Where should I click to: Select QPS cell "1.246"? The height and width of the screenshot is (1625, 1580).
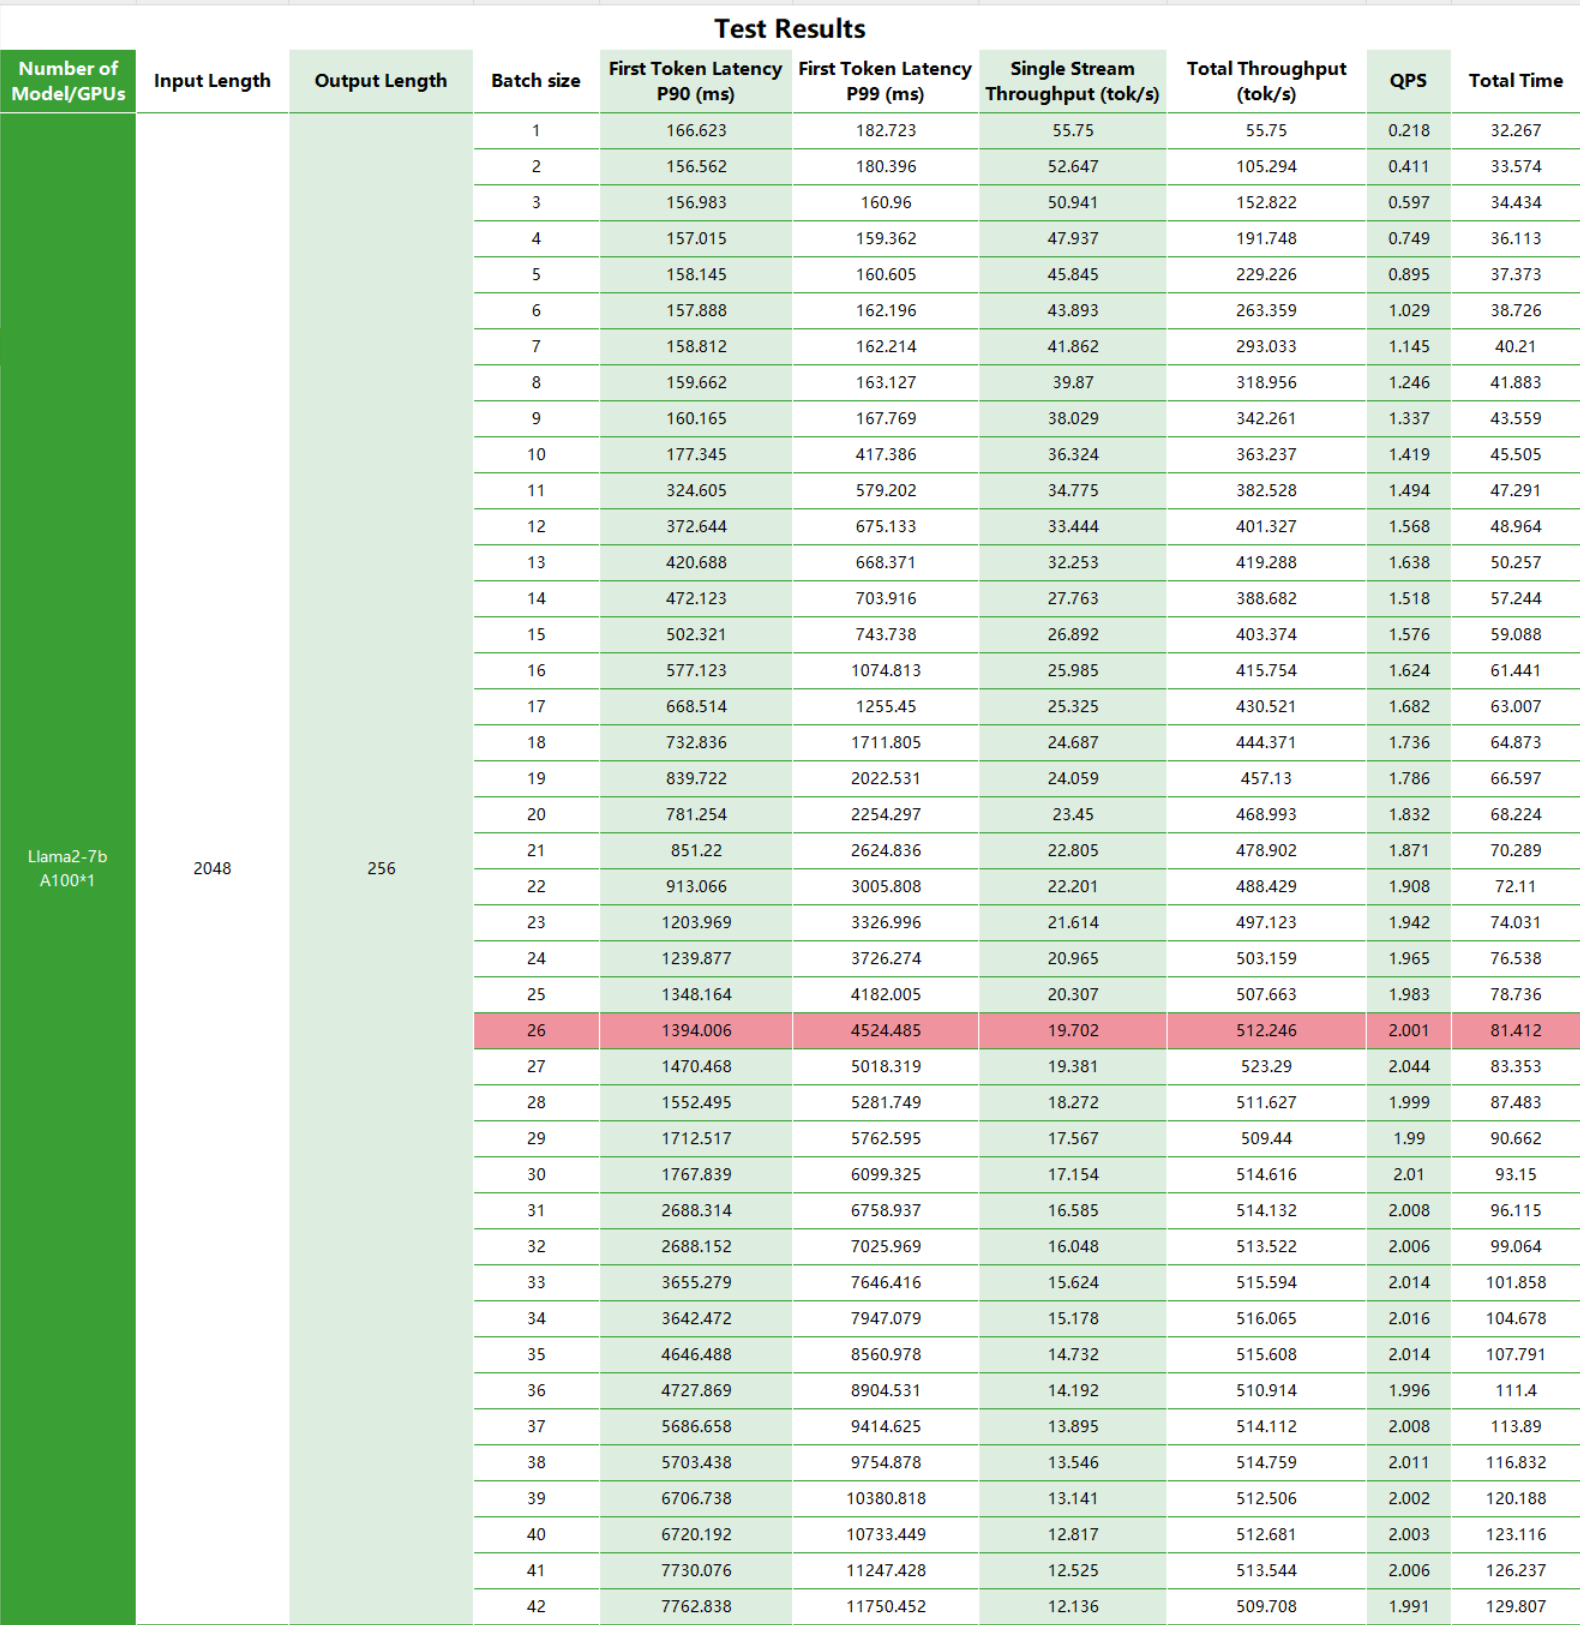[1408, 383]
